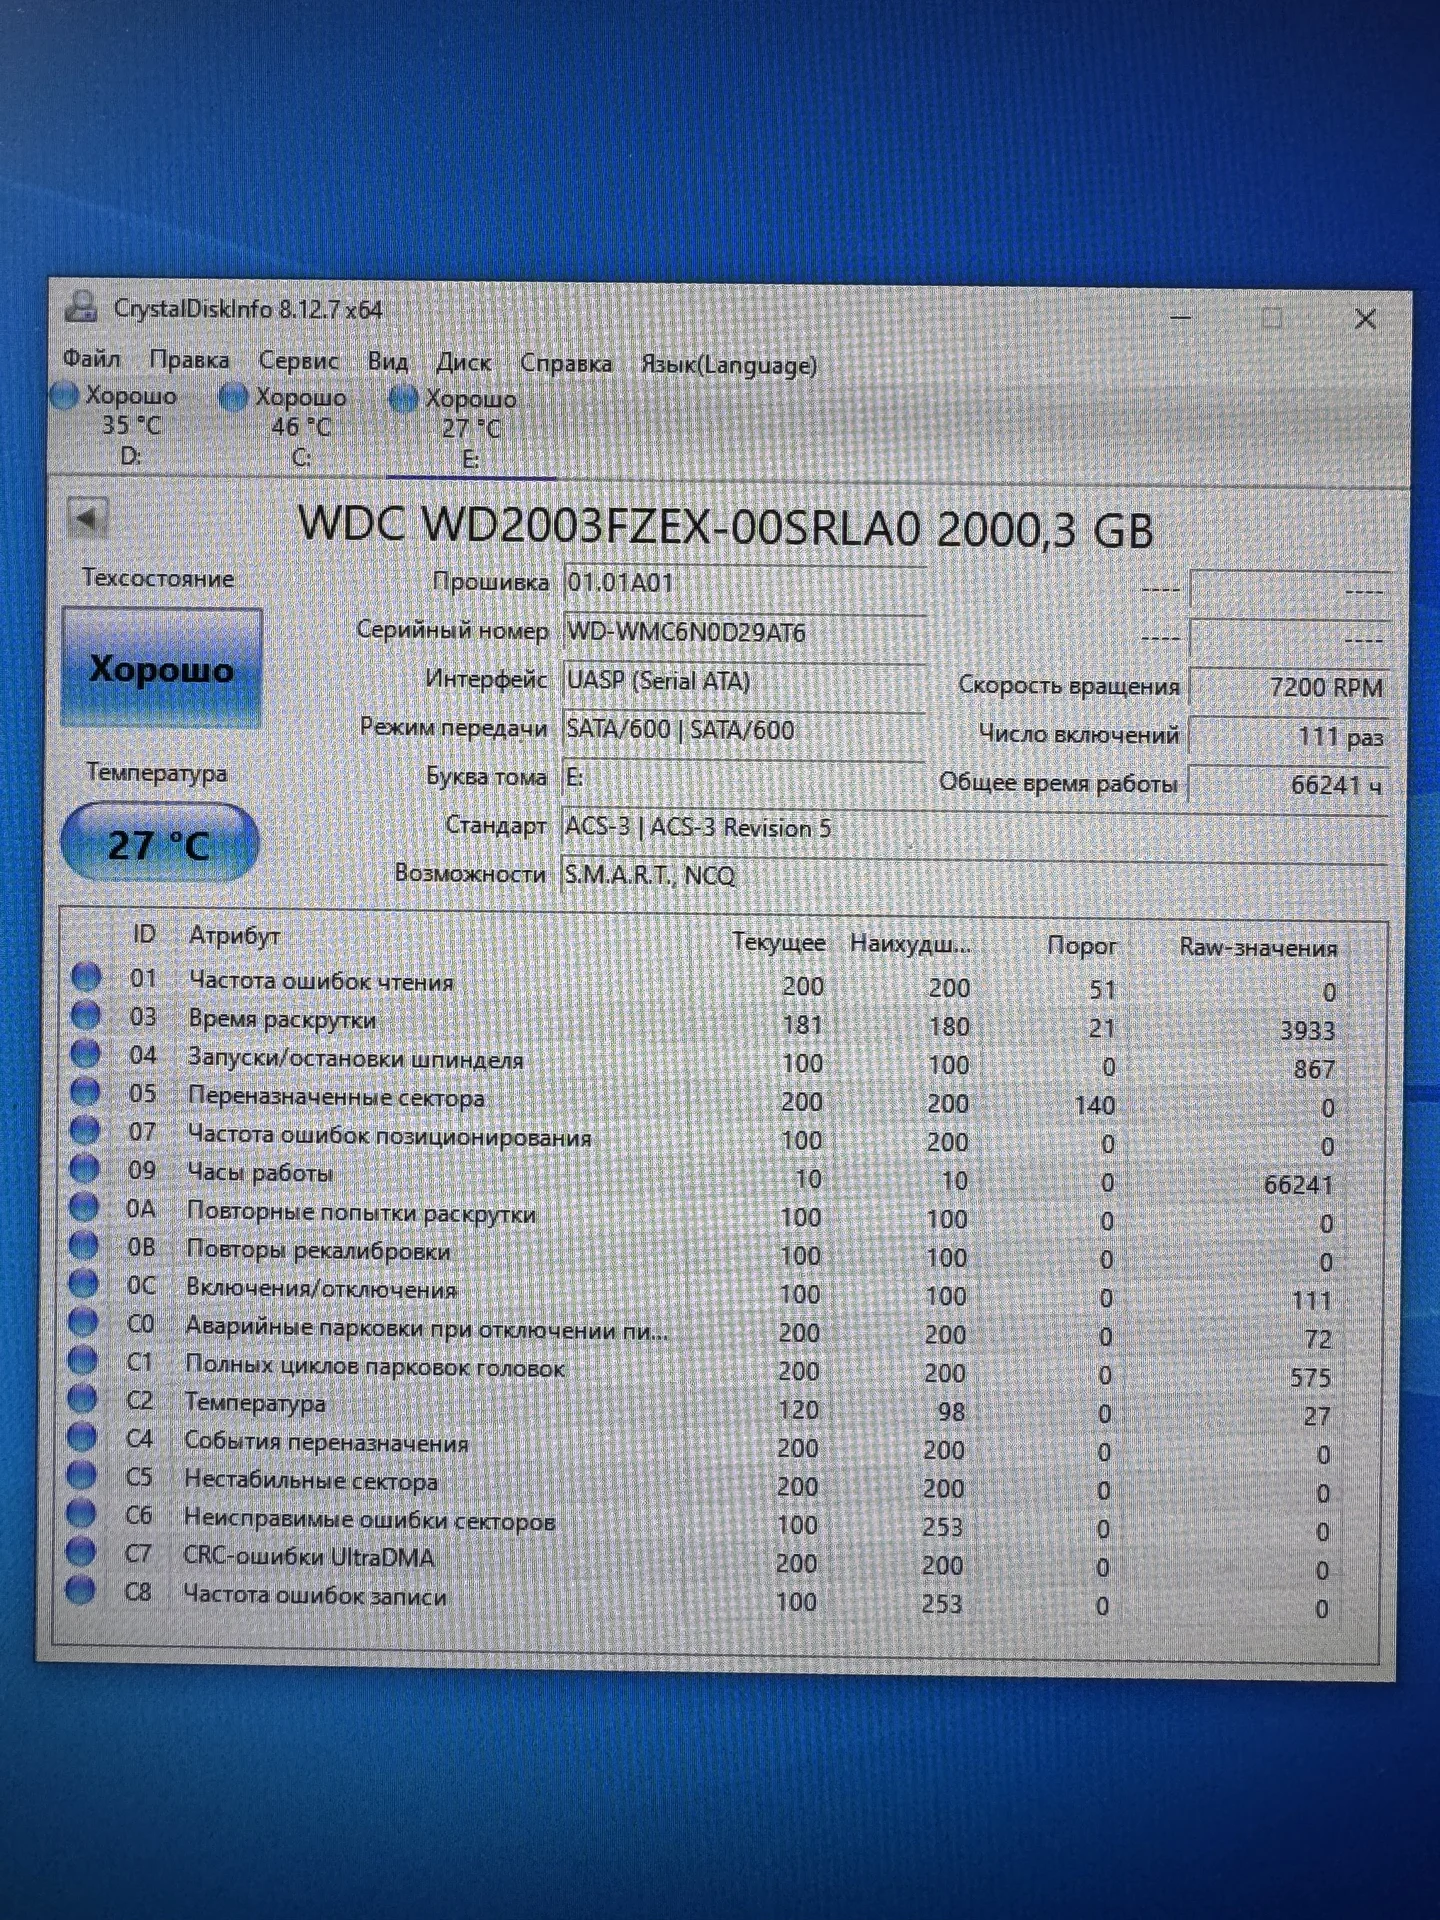Close the CrystalDiskInfo window
The width and height of the screenshot is (1440, 1920).
point(1365,319)
